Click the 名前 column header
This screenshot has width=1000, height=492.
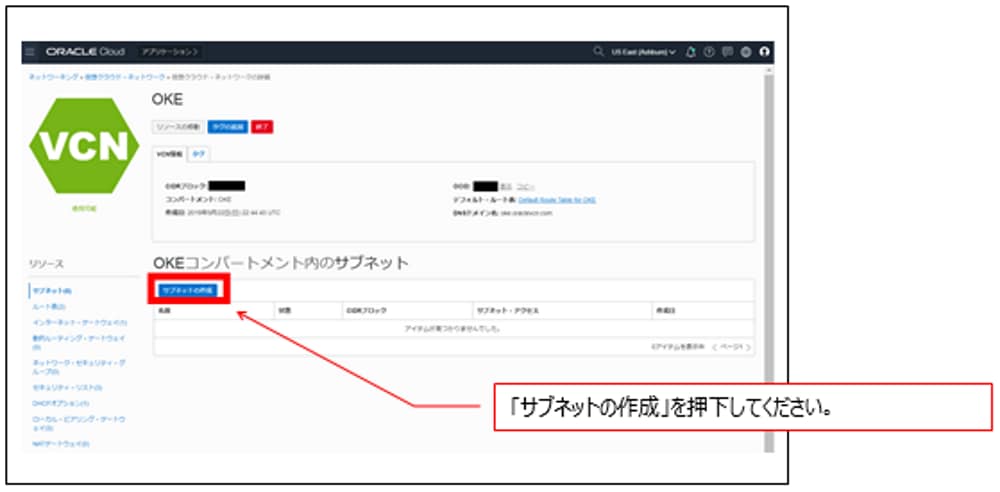point(165,311)
